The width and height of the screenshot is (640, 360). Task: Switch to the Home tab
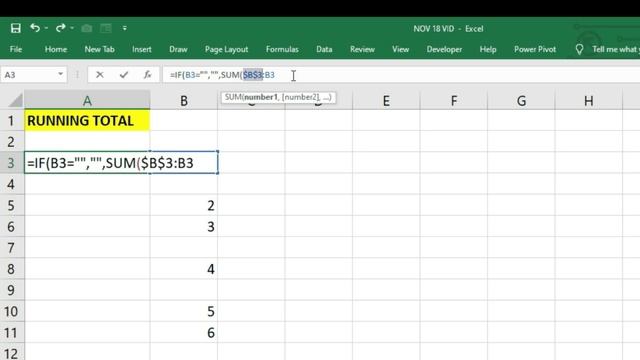pyautogui.click(x=56, y=49)
